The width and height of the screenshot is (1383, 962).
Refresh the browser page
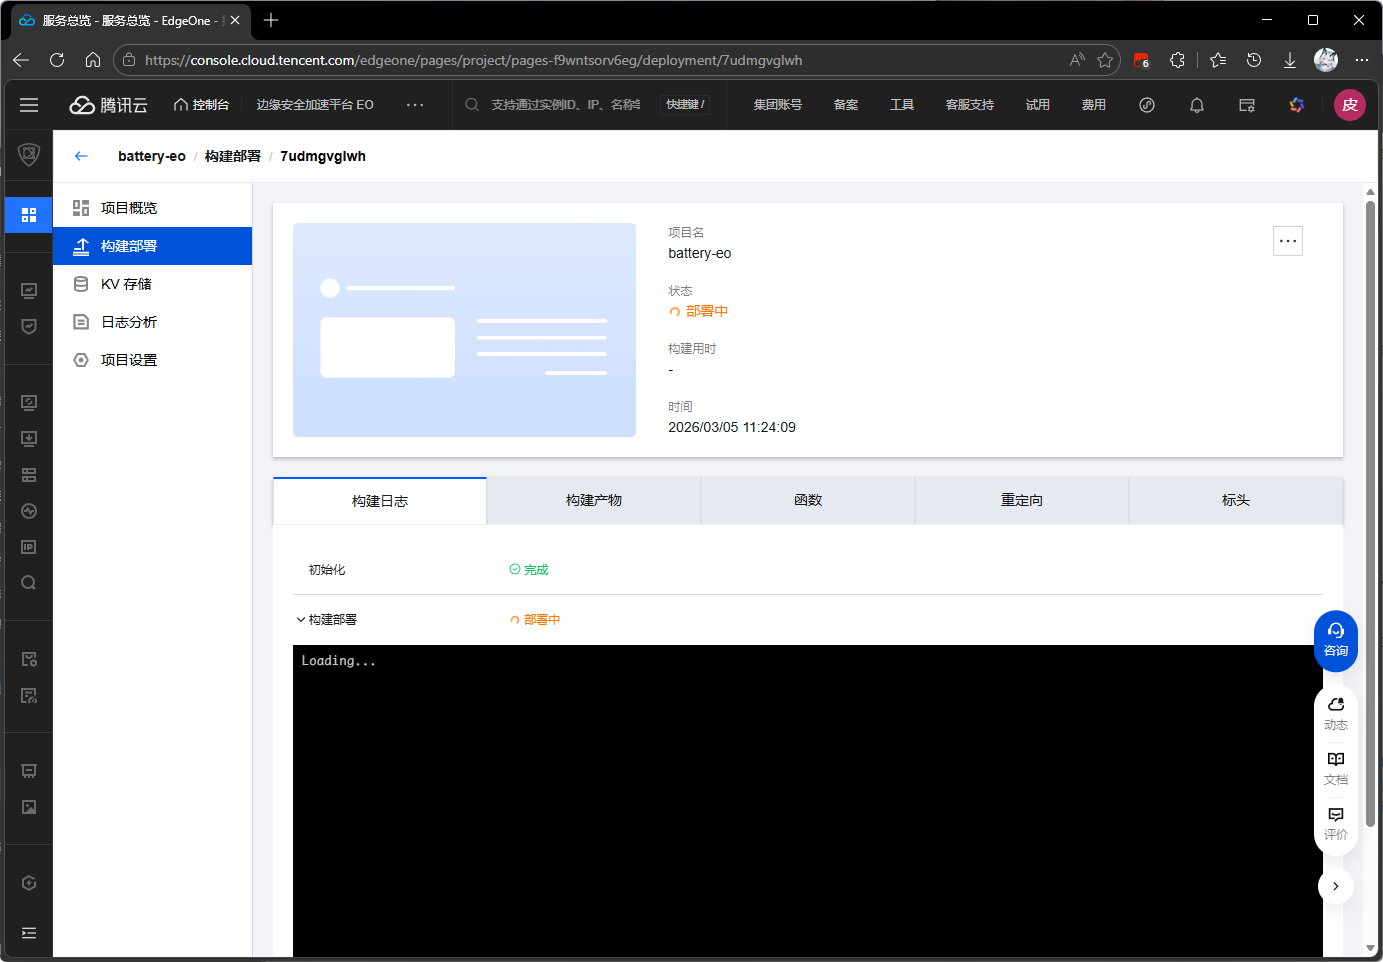tap(57, 60)
